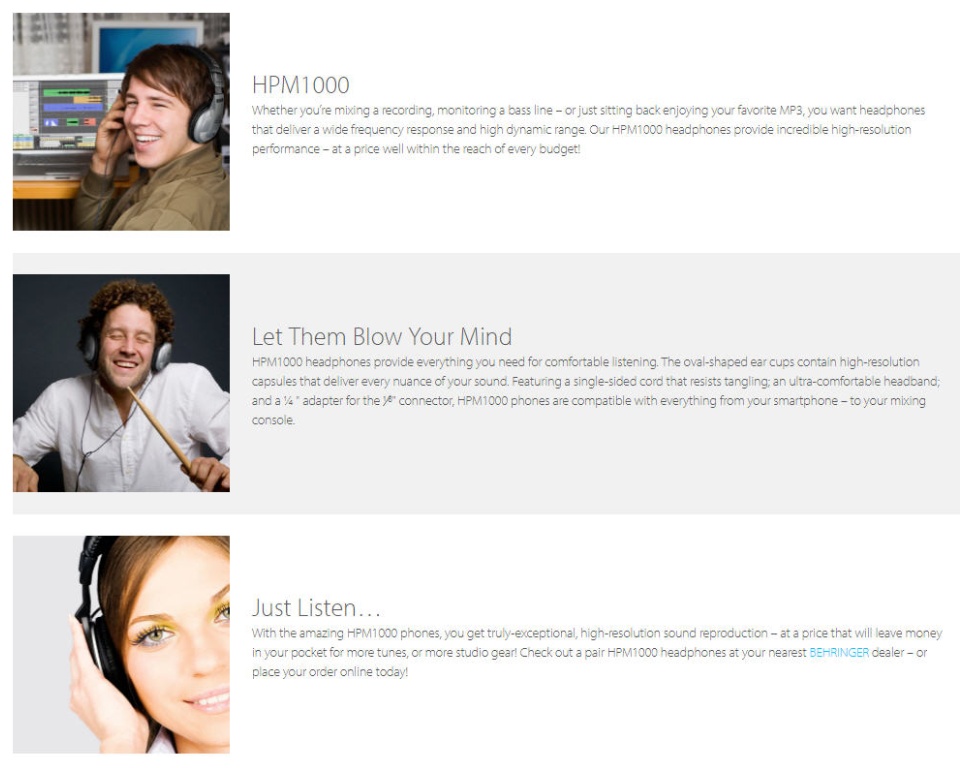Select the drummer photo with drumstick
The image size is (960, 768).
[121, 383]
